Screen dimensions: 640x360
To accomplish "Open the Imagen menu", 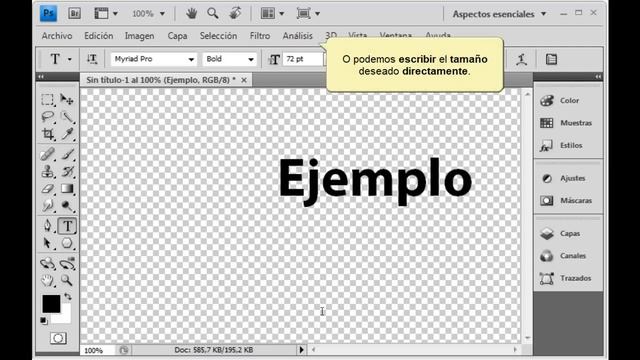I will pos(140,36).
